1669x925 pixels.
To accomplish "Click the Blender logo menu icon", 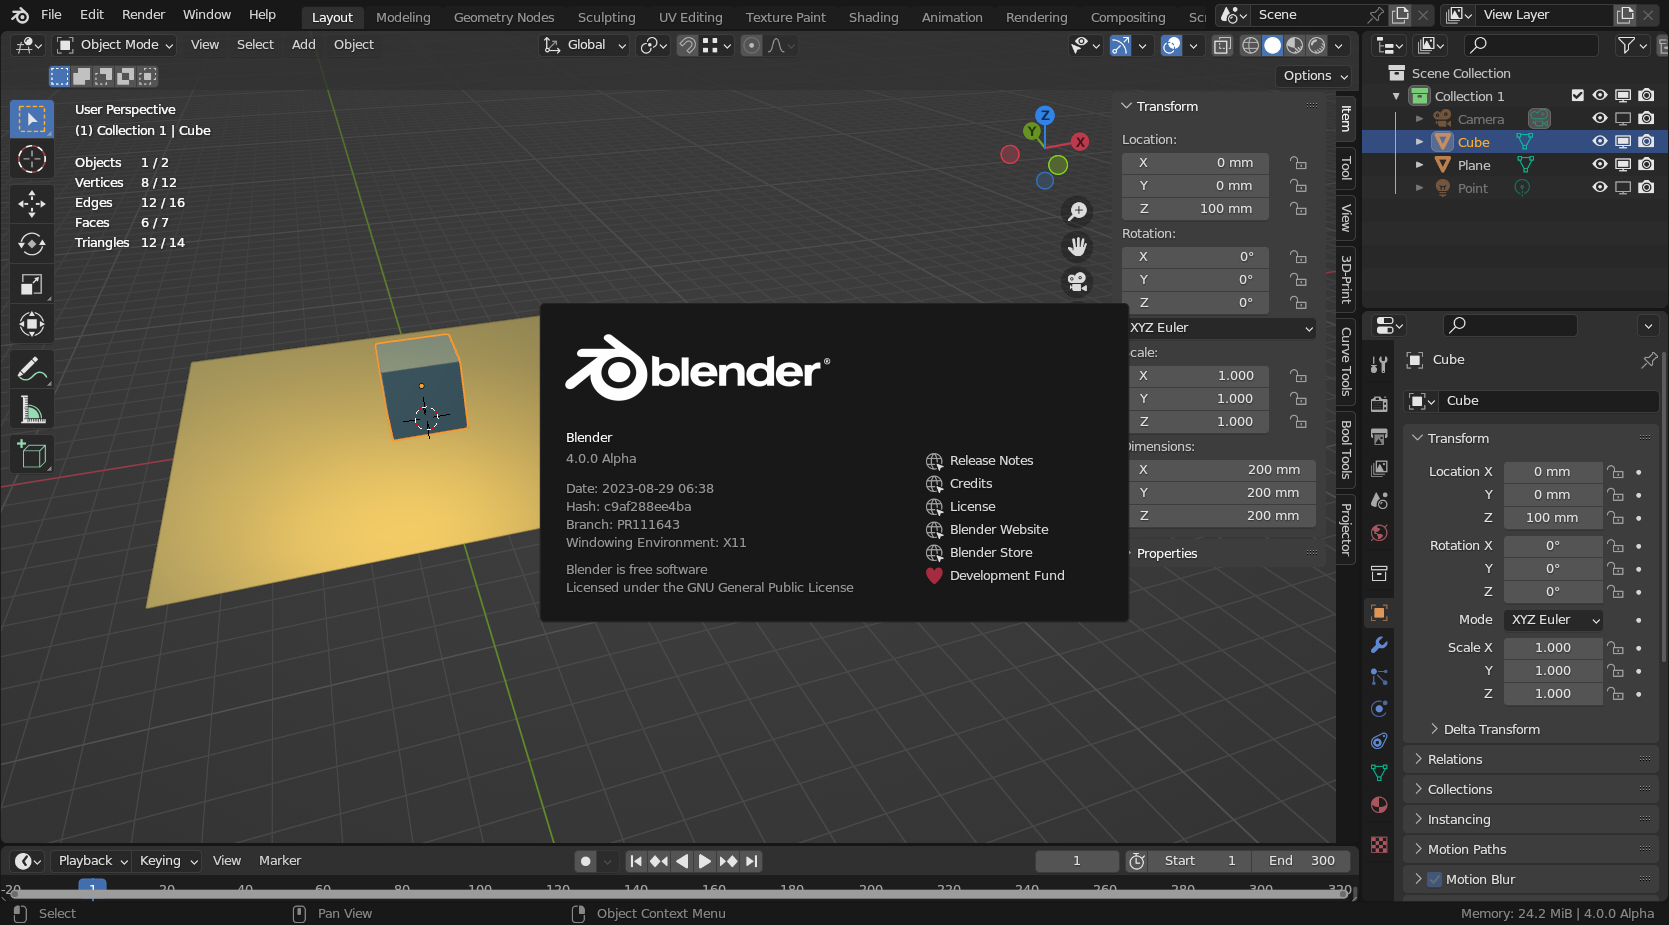I will click(x=20, y=15).
